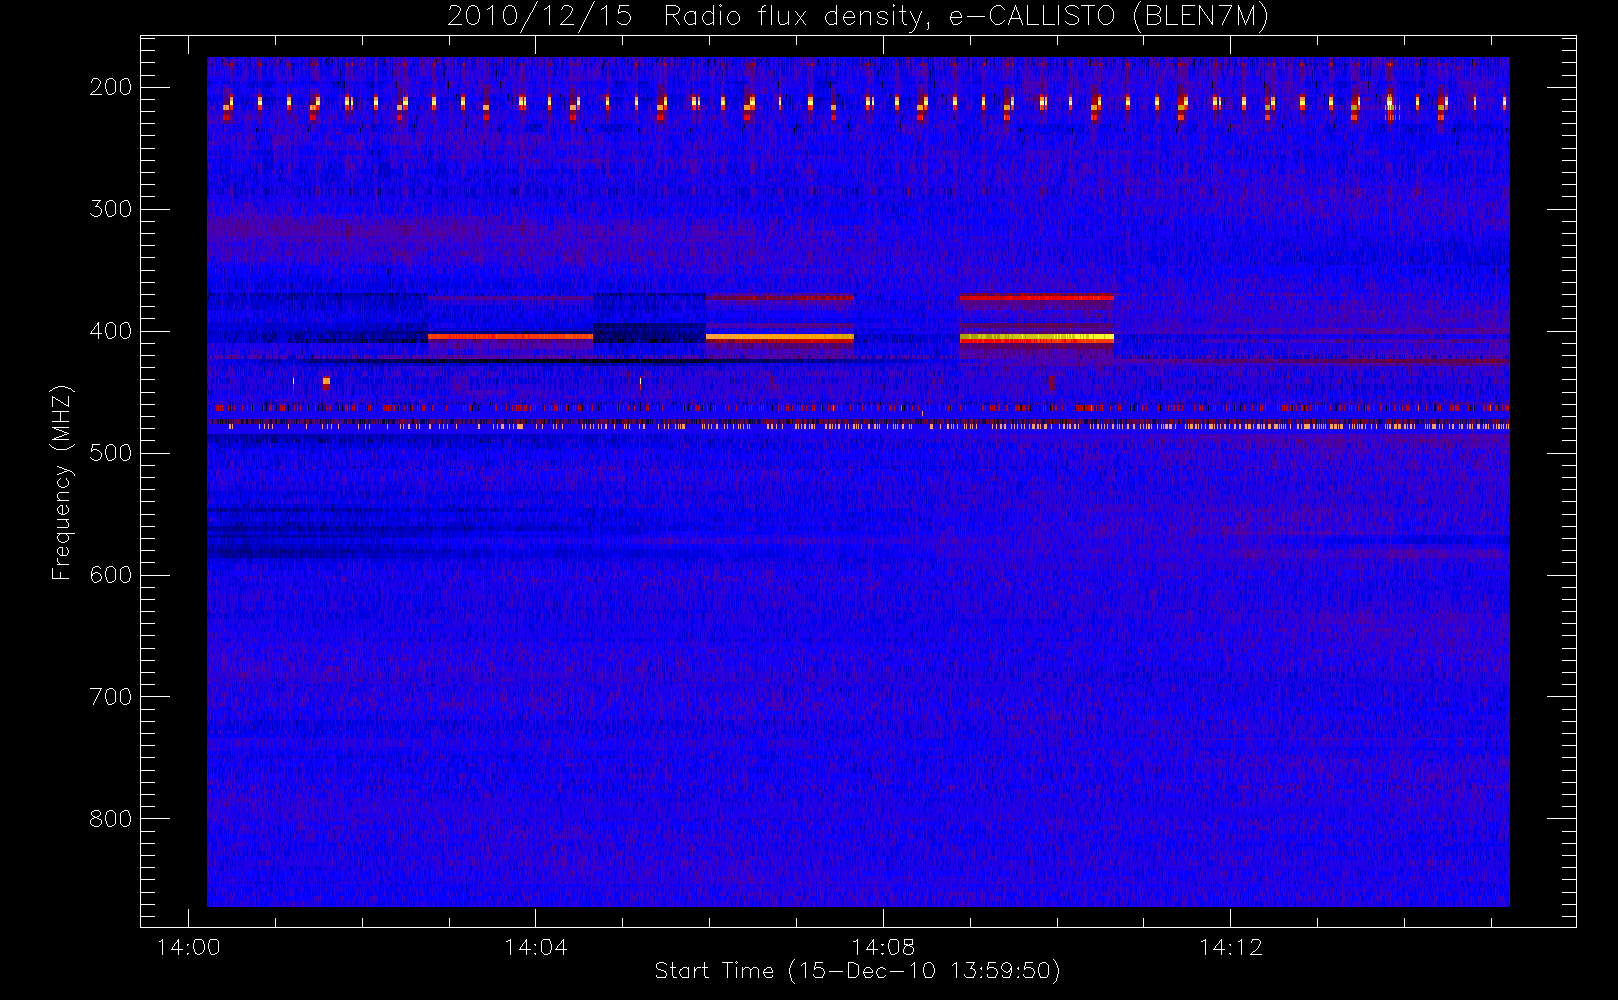Image resolution: width=1618 pixels, height=1000 pixels.
Task: Click the 700 frequency tick label
Action: (x=111, y=697)
